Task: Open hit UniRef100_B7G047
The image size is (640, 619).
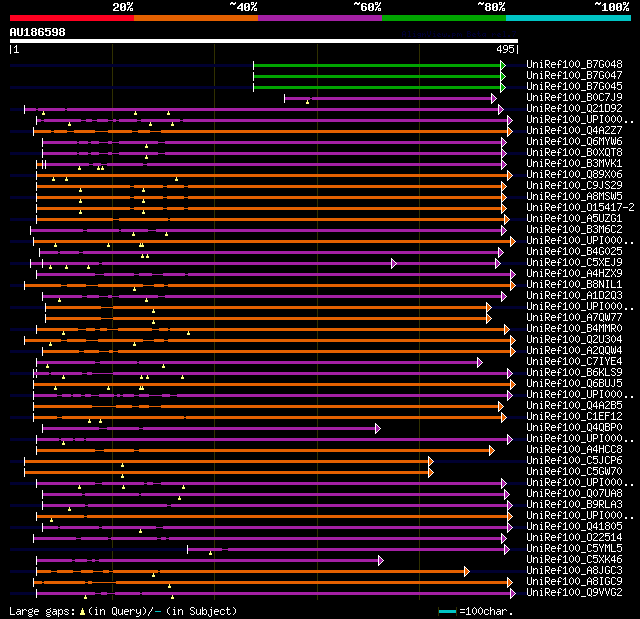Action: tap(574, 75)
